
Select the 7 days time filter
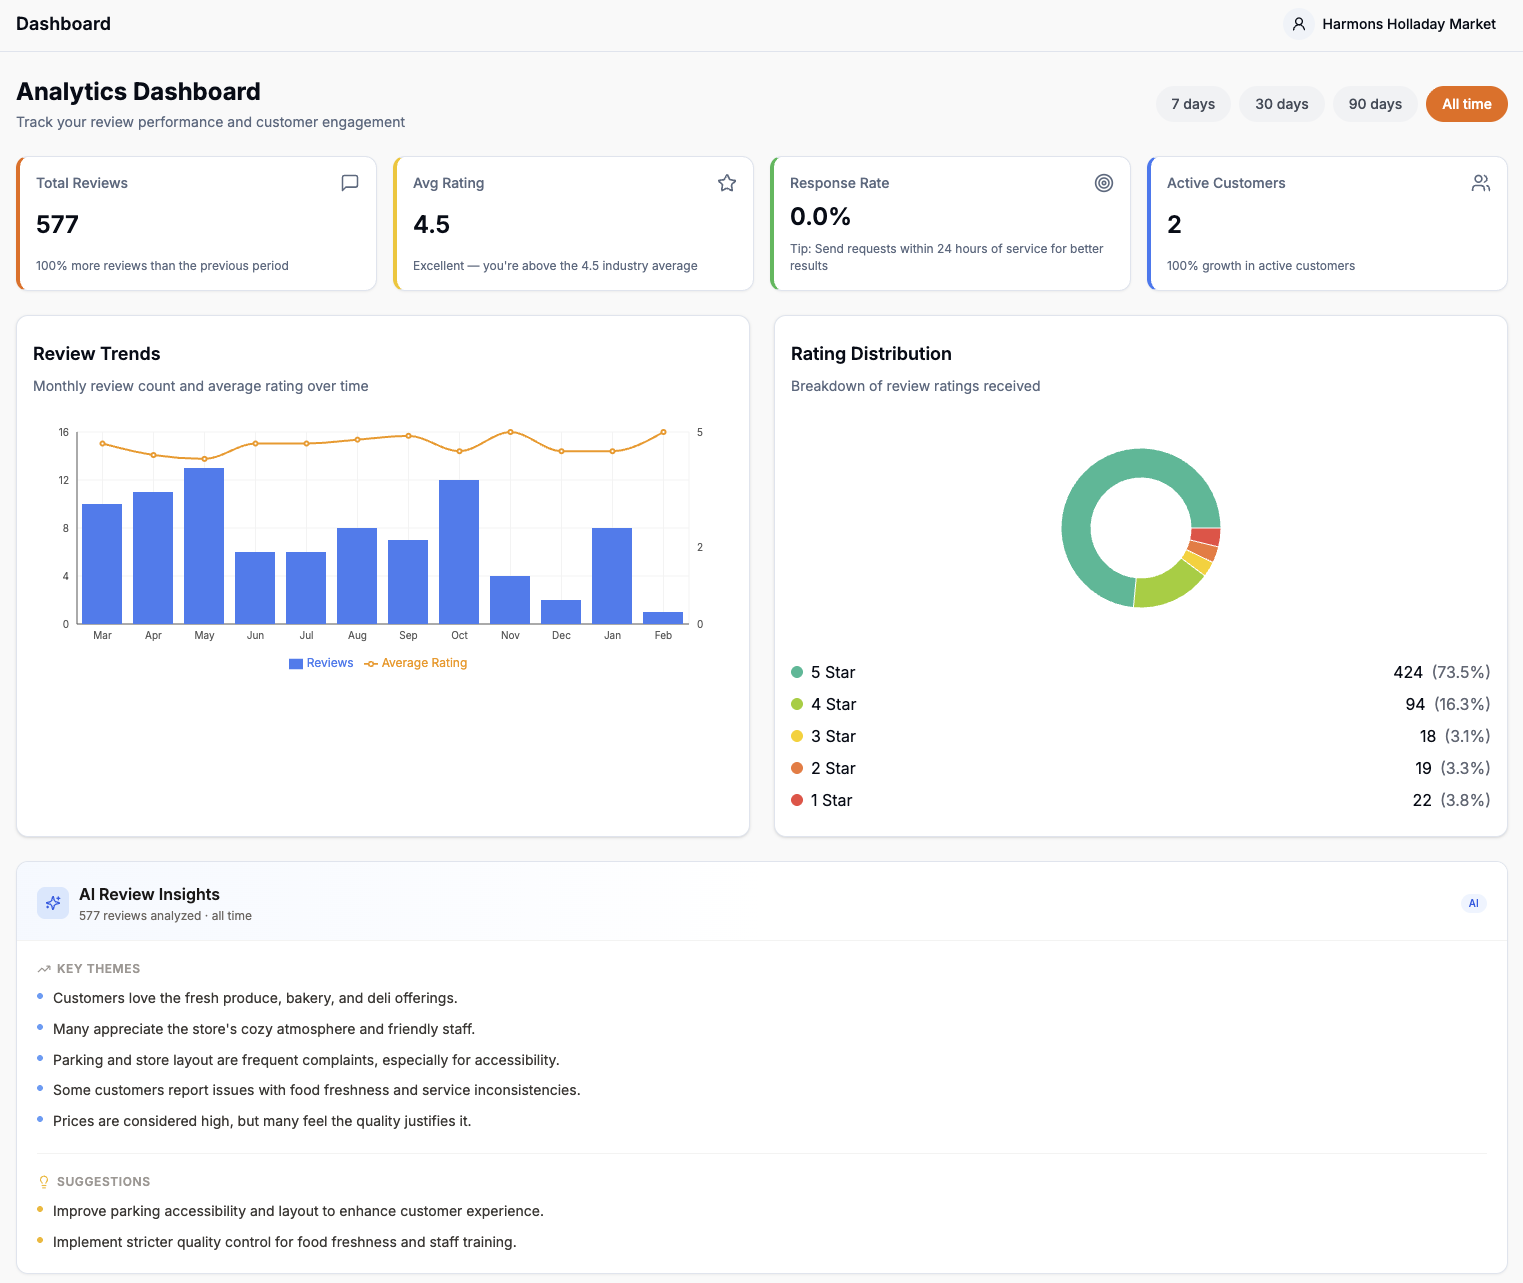(1193, 104)
